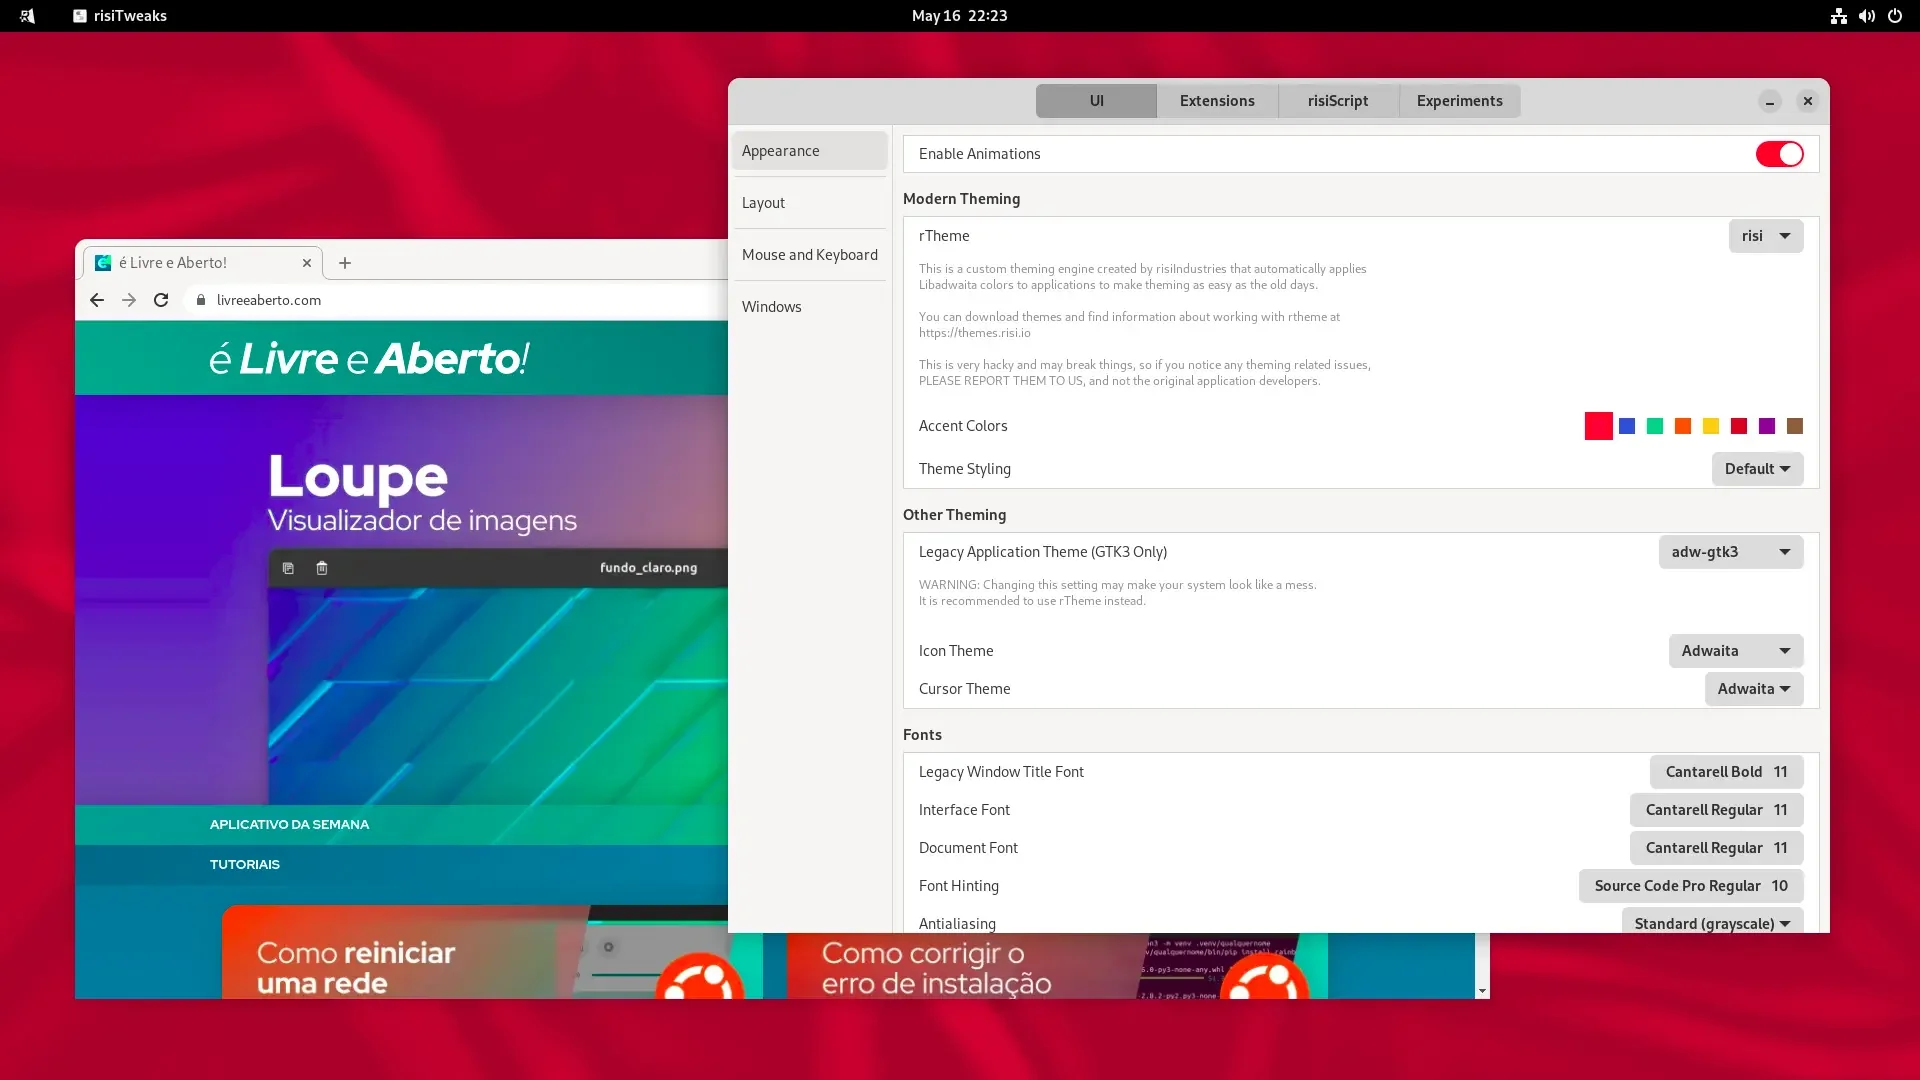Screen dimensions: 1920x1080
Task: Click the browser back arrow icon
Action: 97,300
